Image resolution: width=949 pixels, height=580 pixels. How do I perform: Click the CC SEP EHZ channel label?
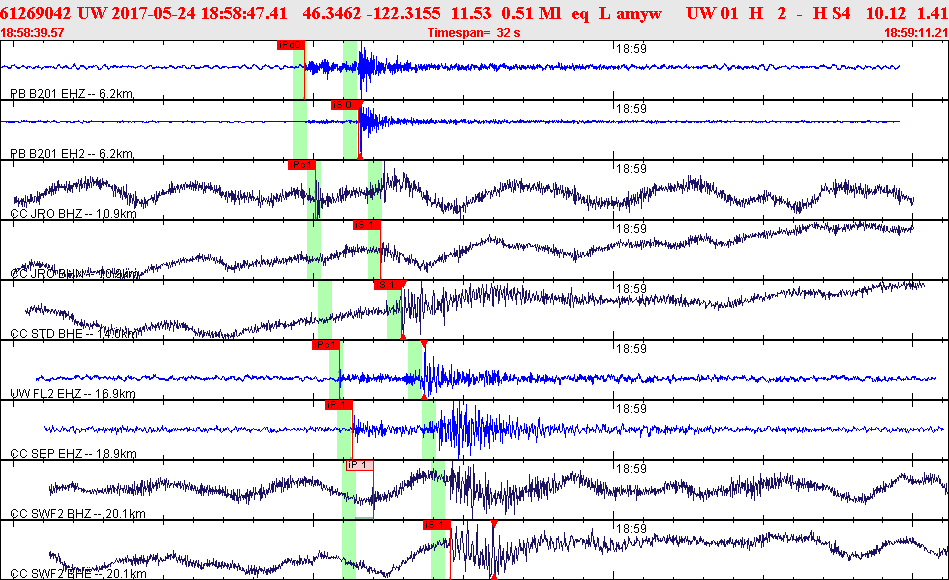(x=73, y=453)
